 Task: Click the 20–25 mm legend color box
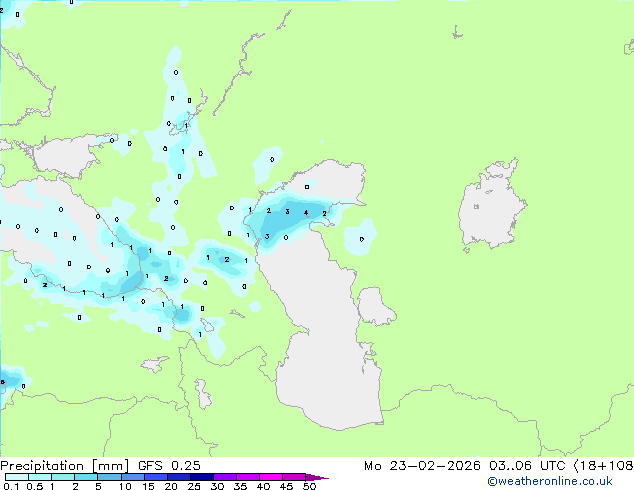click(x=178, y=477)
